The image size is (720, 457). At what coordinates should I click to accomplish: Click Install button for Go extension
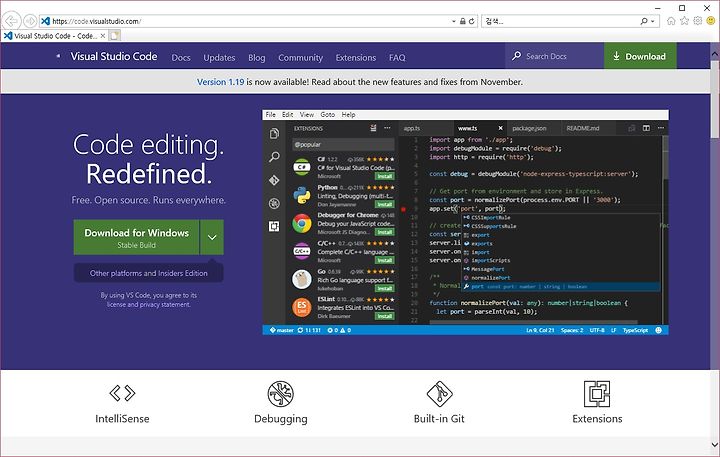[x=385, y=288]
